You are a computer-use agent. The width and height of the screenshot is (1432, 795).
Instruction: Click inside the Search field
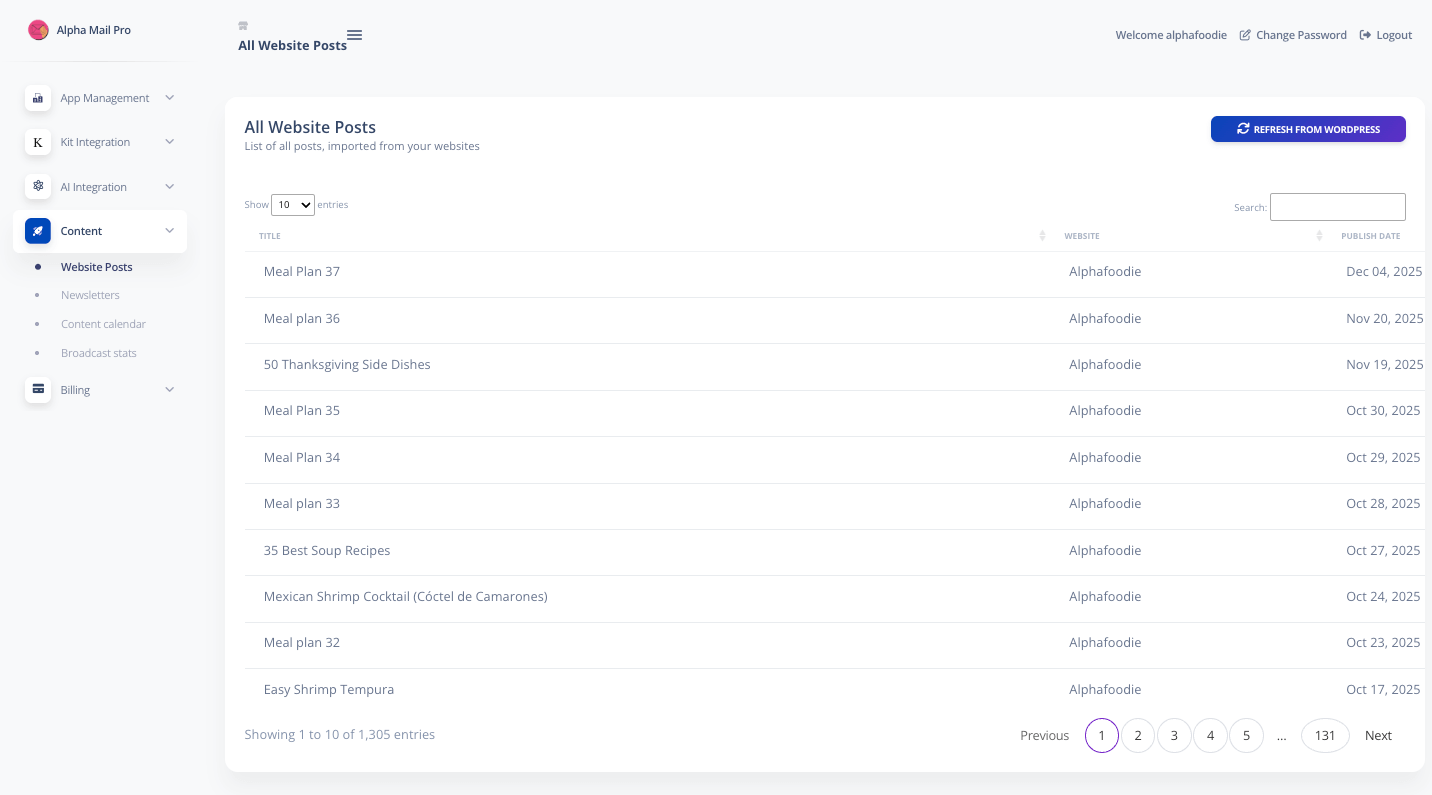tap(1337, 207)
